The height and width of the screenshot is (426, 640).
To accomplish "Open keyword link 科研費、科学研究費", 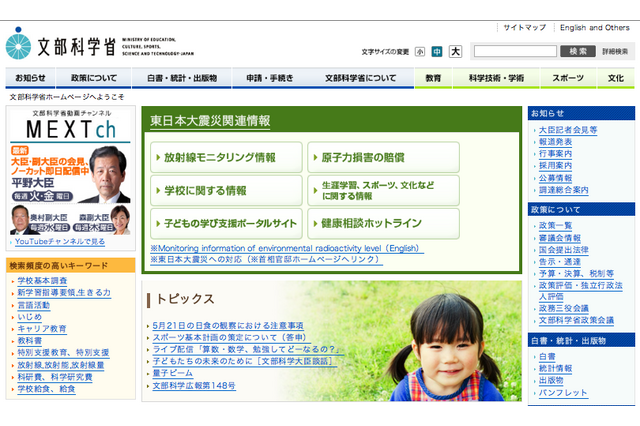I will [x=55, y=377].
